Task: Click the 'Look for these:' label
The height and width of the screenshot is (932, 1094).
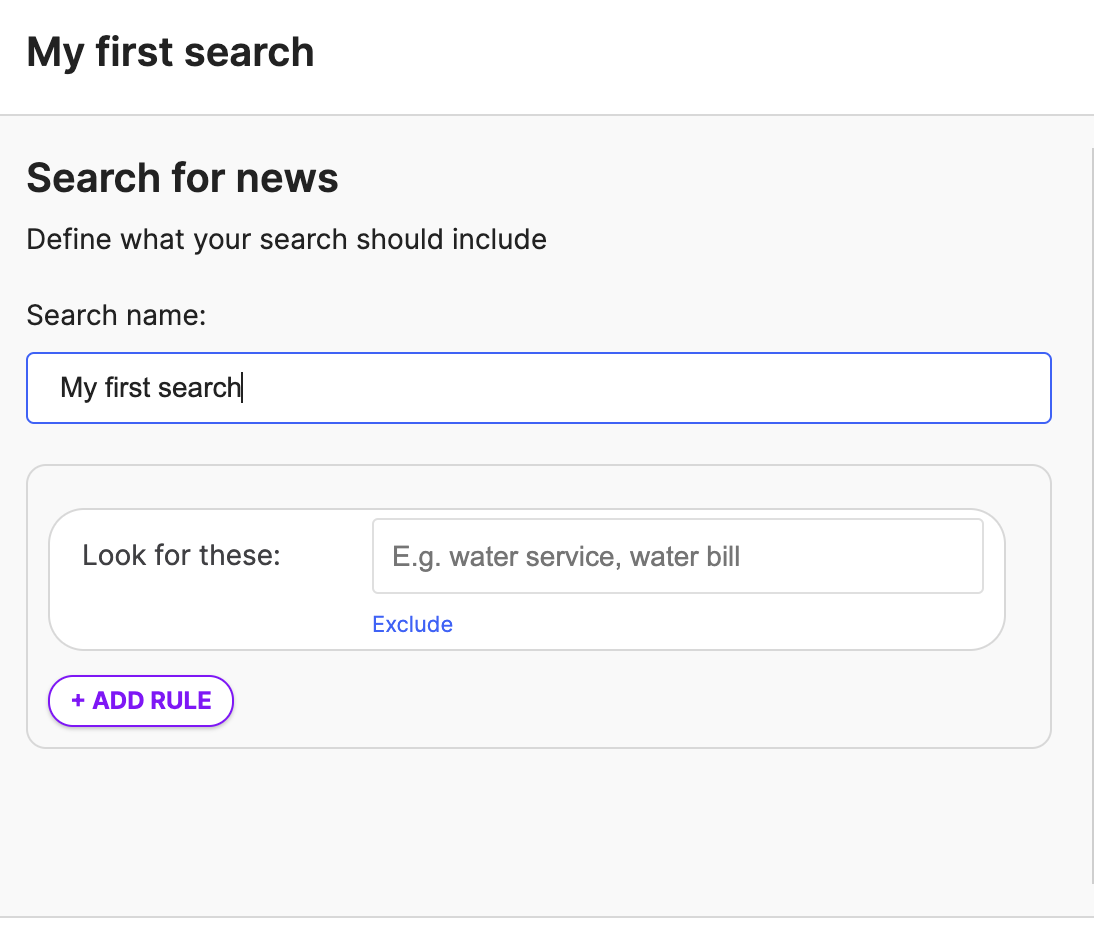Action: coord(181,555)
